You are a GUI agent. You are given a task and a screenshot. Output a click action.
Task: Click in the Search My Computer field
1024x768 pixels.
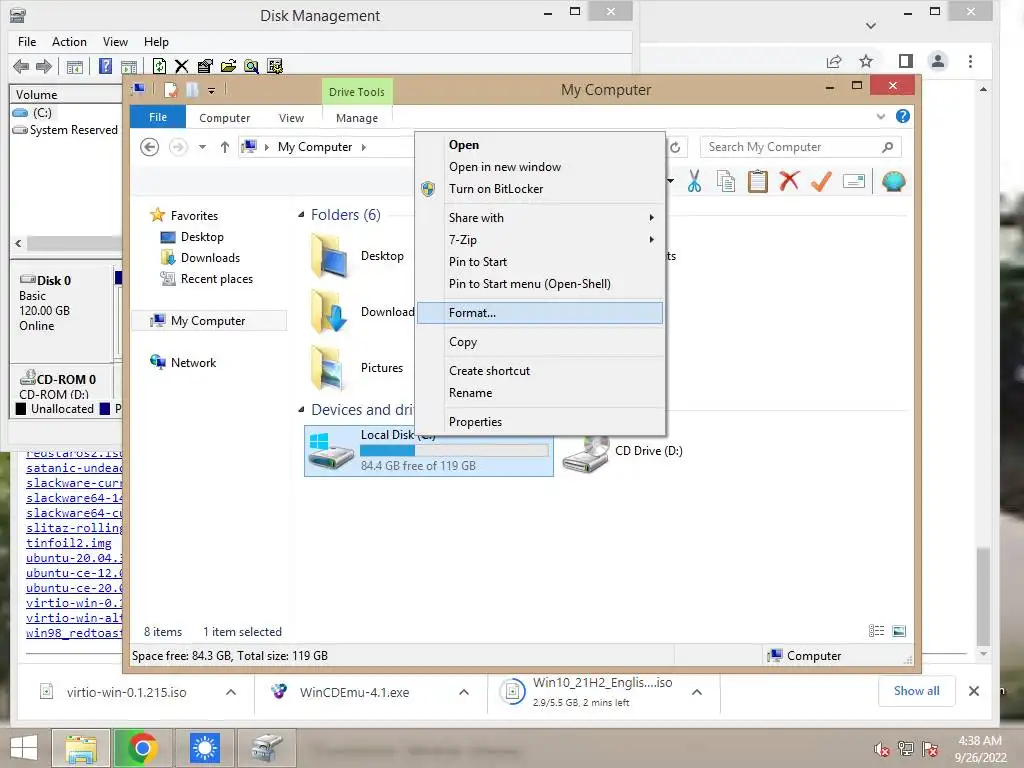792,148
